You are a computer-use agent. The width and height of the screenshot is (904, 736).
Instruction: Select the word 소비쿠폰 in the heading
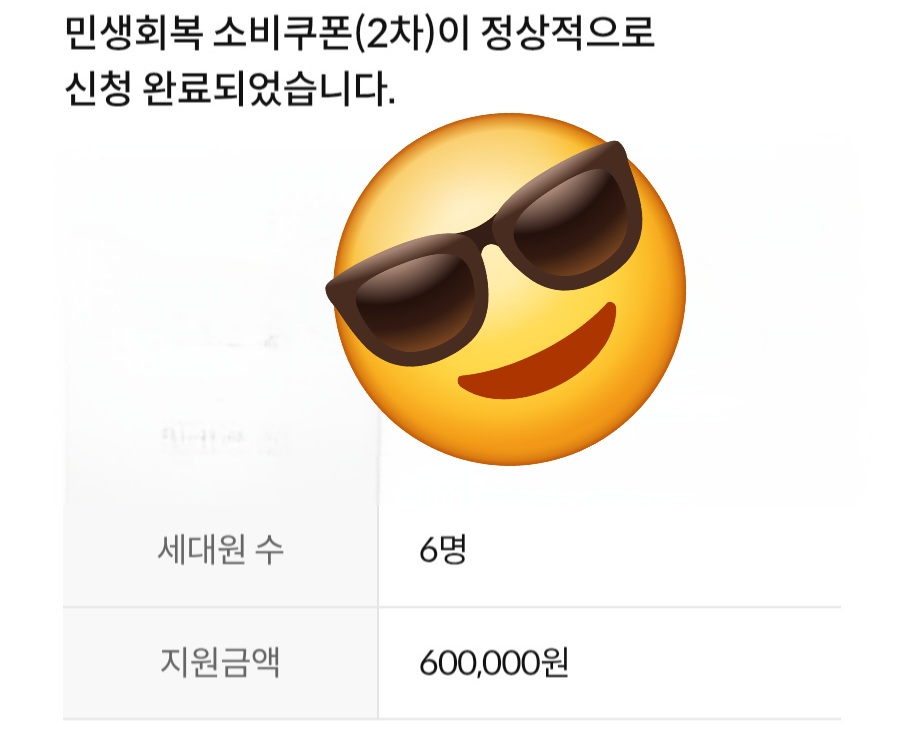[282, 33]
